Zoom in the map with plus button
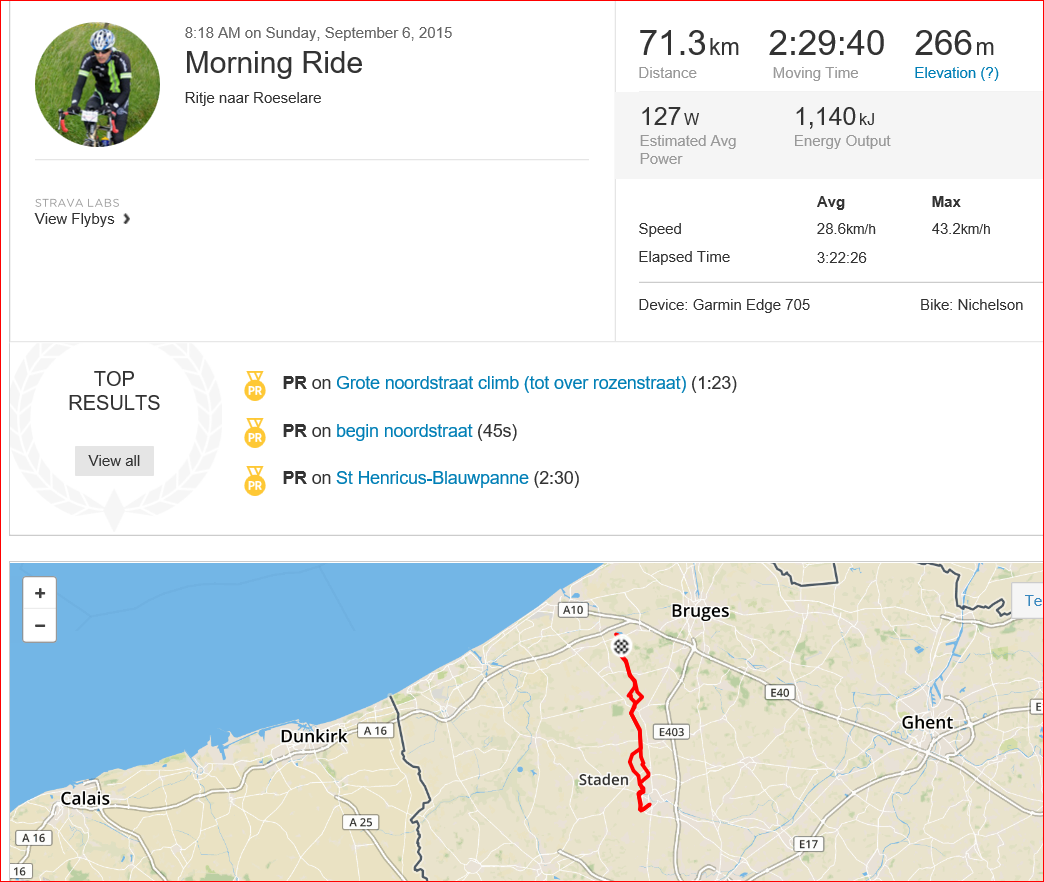Screen dimensions: 1044x882 pos(39,593)
